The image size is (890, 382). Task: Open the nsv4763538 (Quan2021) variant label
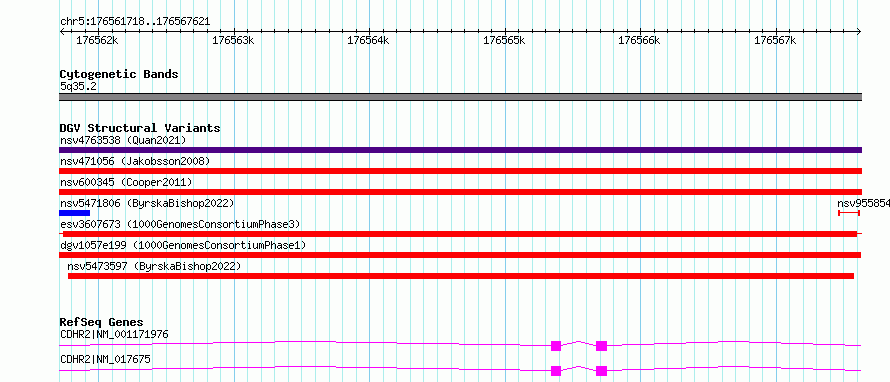coord(123,140)
